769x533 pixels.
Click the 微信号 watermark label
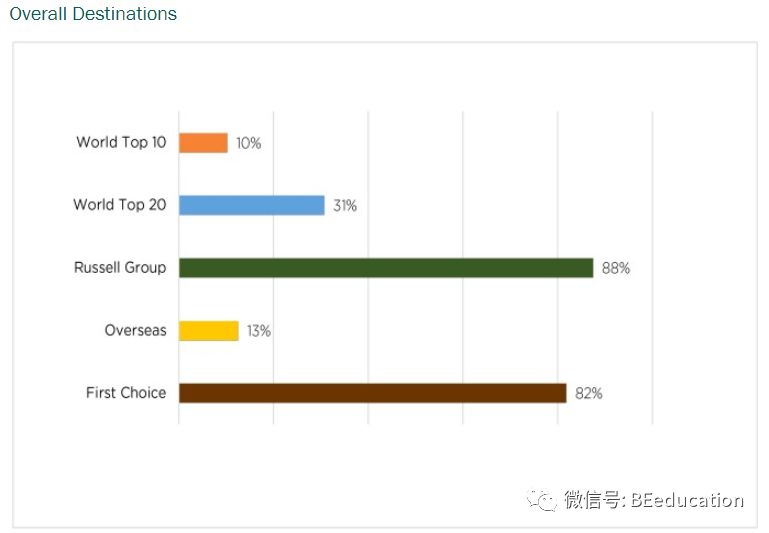[592, 500]
